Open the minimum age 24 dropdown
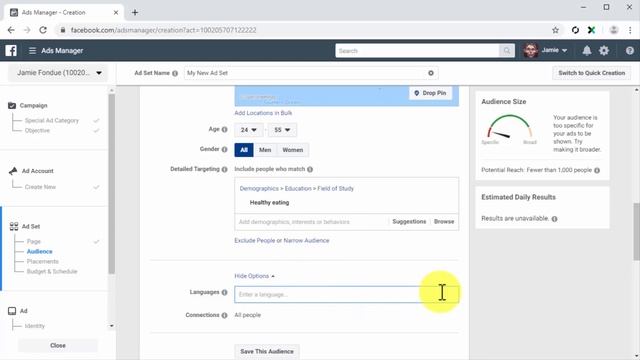The width and height of the screenshot is (640, 360). [248, 130]
